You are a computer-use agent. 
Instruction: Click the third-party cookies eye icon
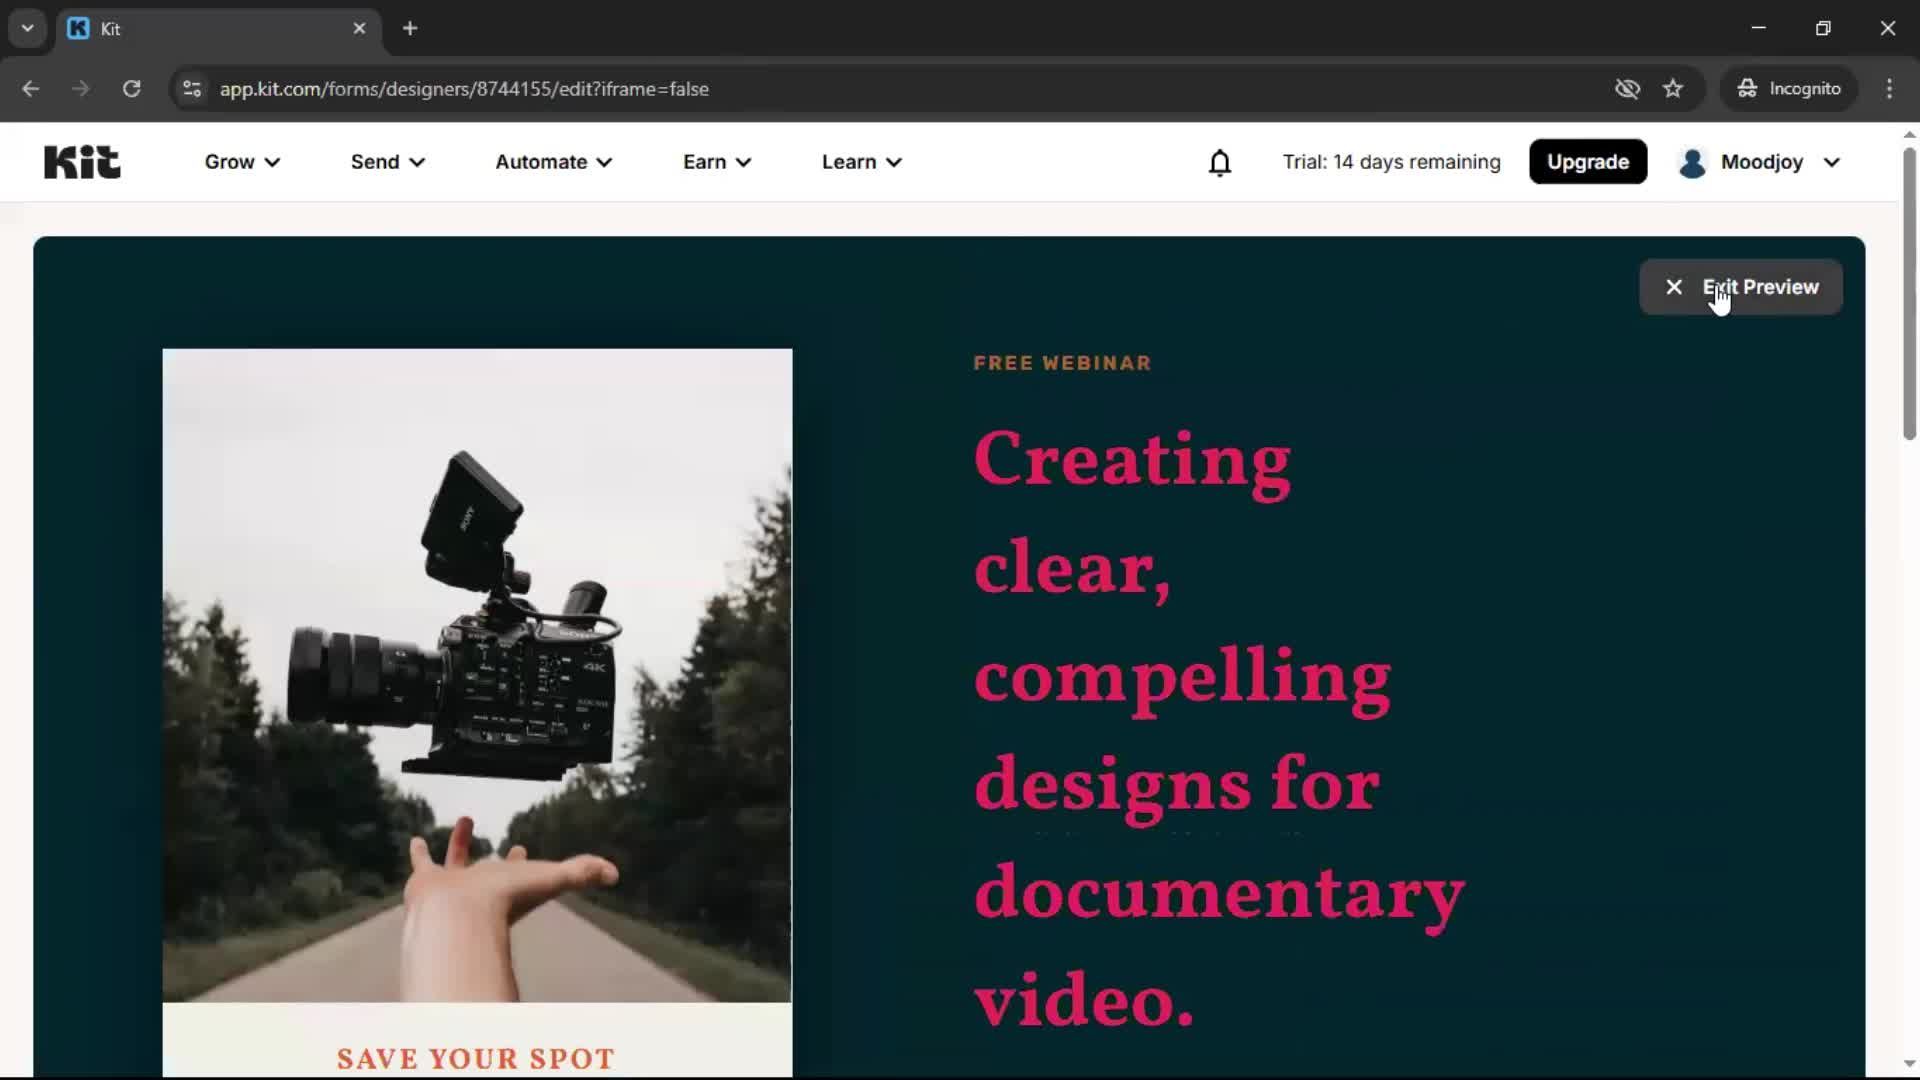click(1627, 88)
